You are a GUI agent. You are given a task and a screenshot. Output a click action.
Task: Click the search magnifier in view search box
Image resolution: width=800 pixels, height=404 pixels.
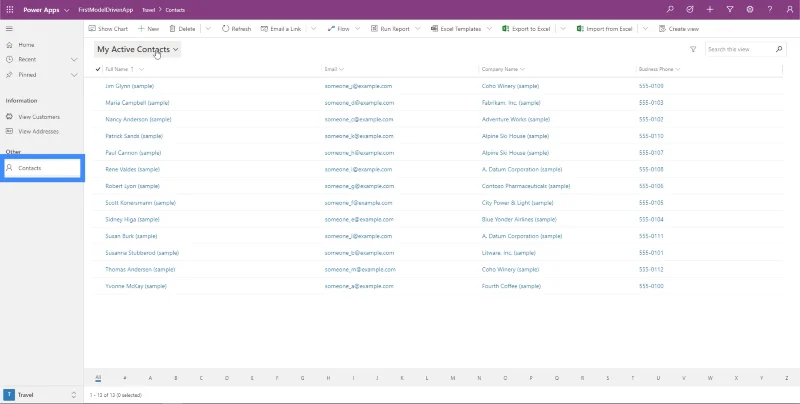[779, 49]
